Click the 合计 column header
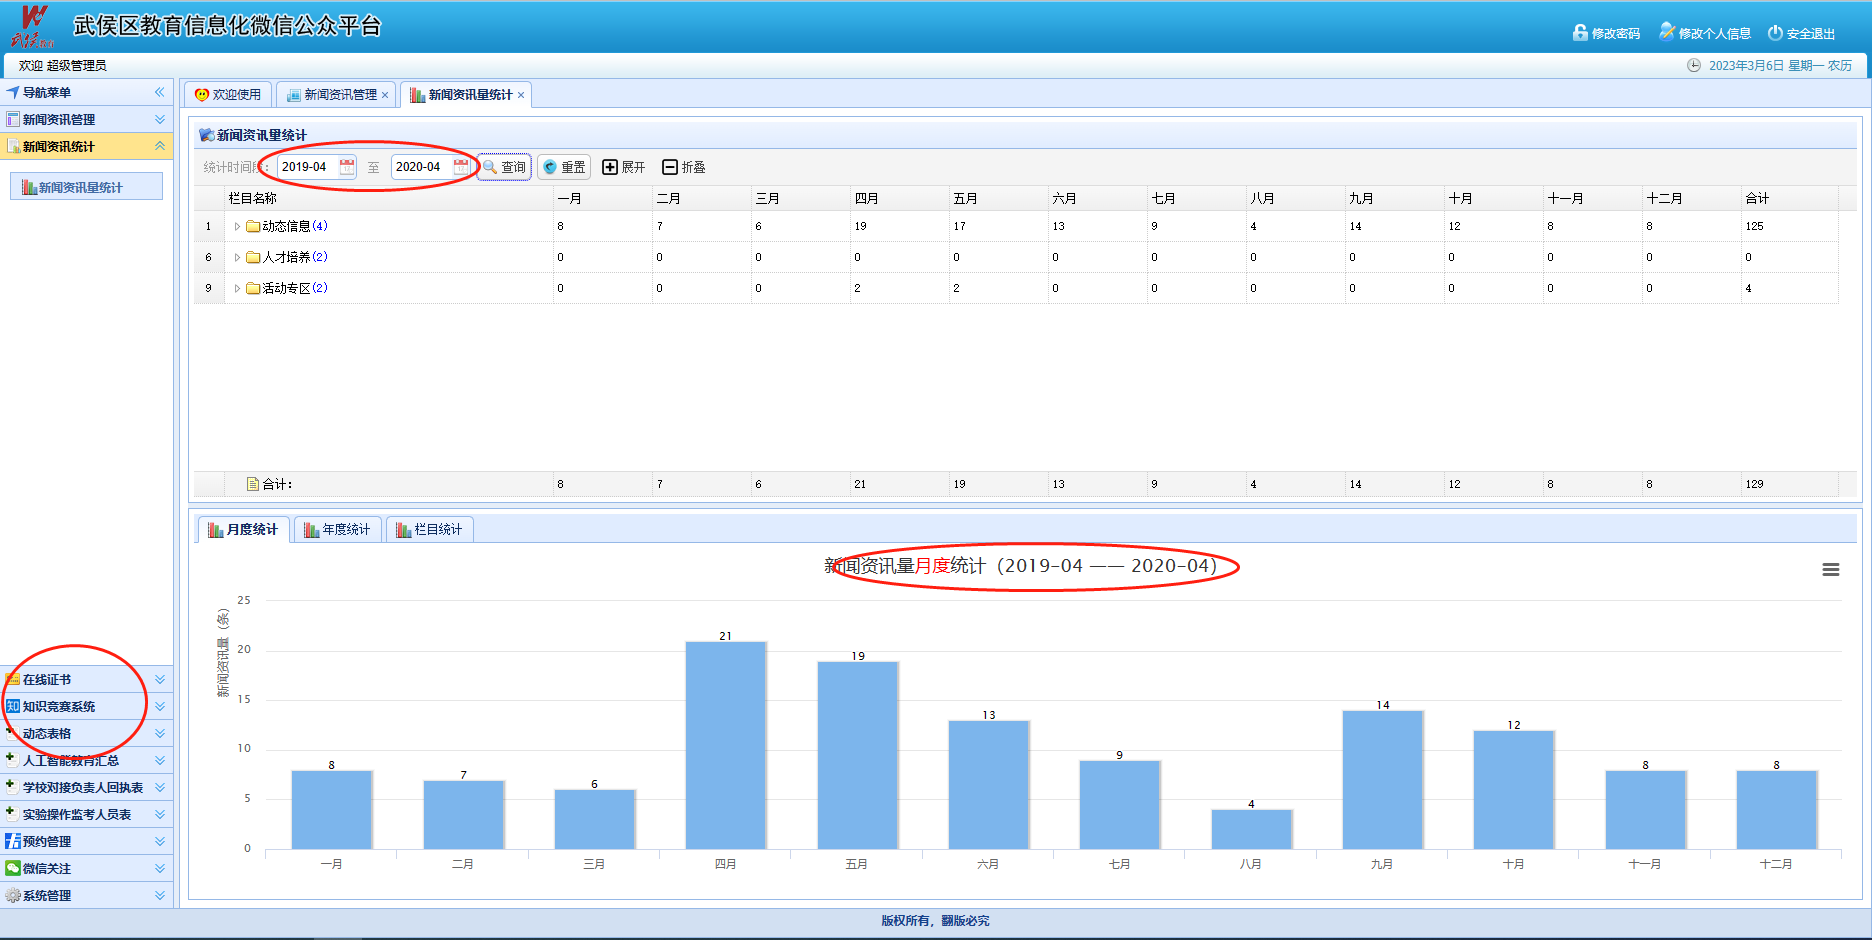This screenshot has height=940, width=1872. pyautogui.click(x=1790, y=198)
